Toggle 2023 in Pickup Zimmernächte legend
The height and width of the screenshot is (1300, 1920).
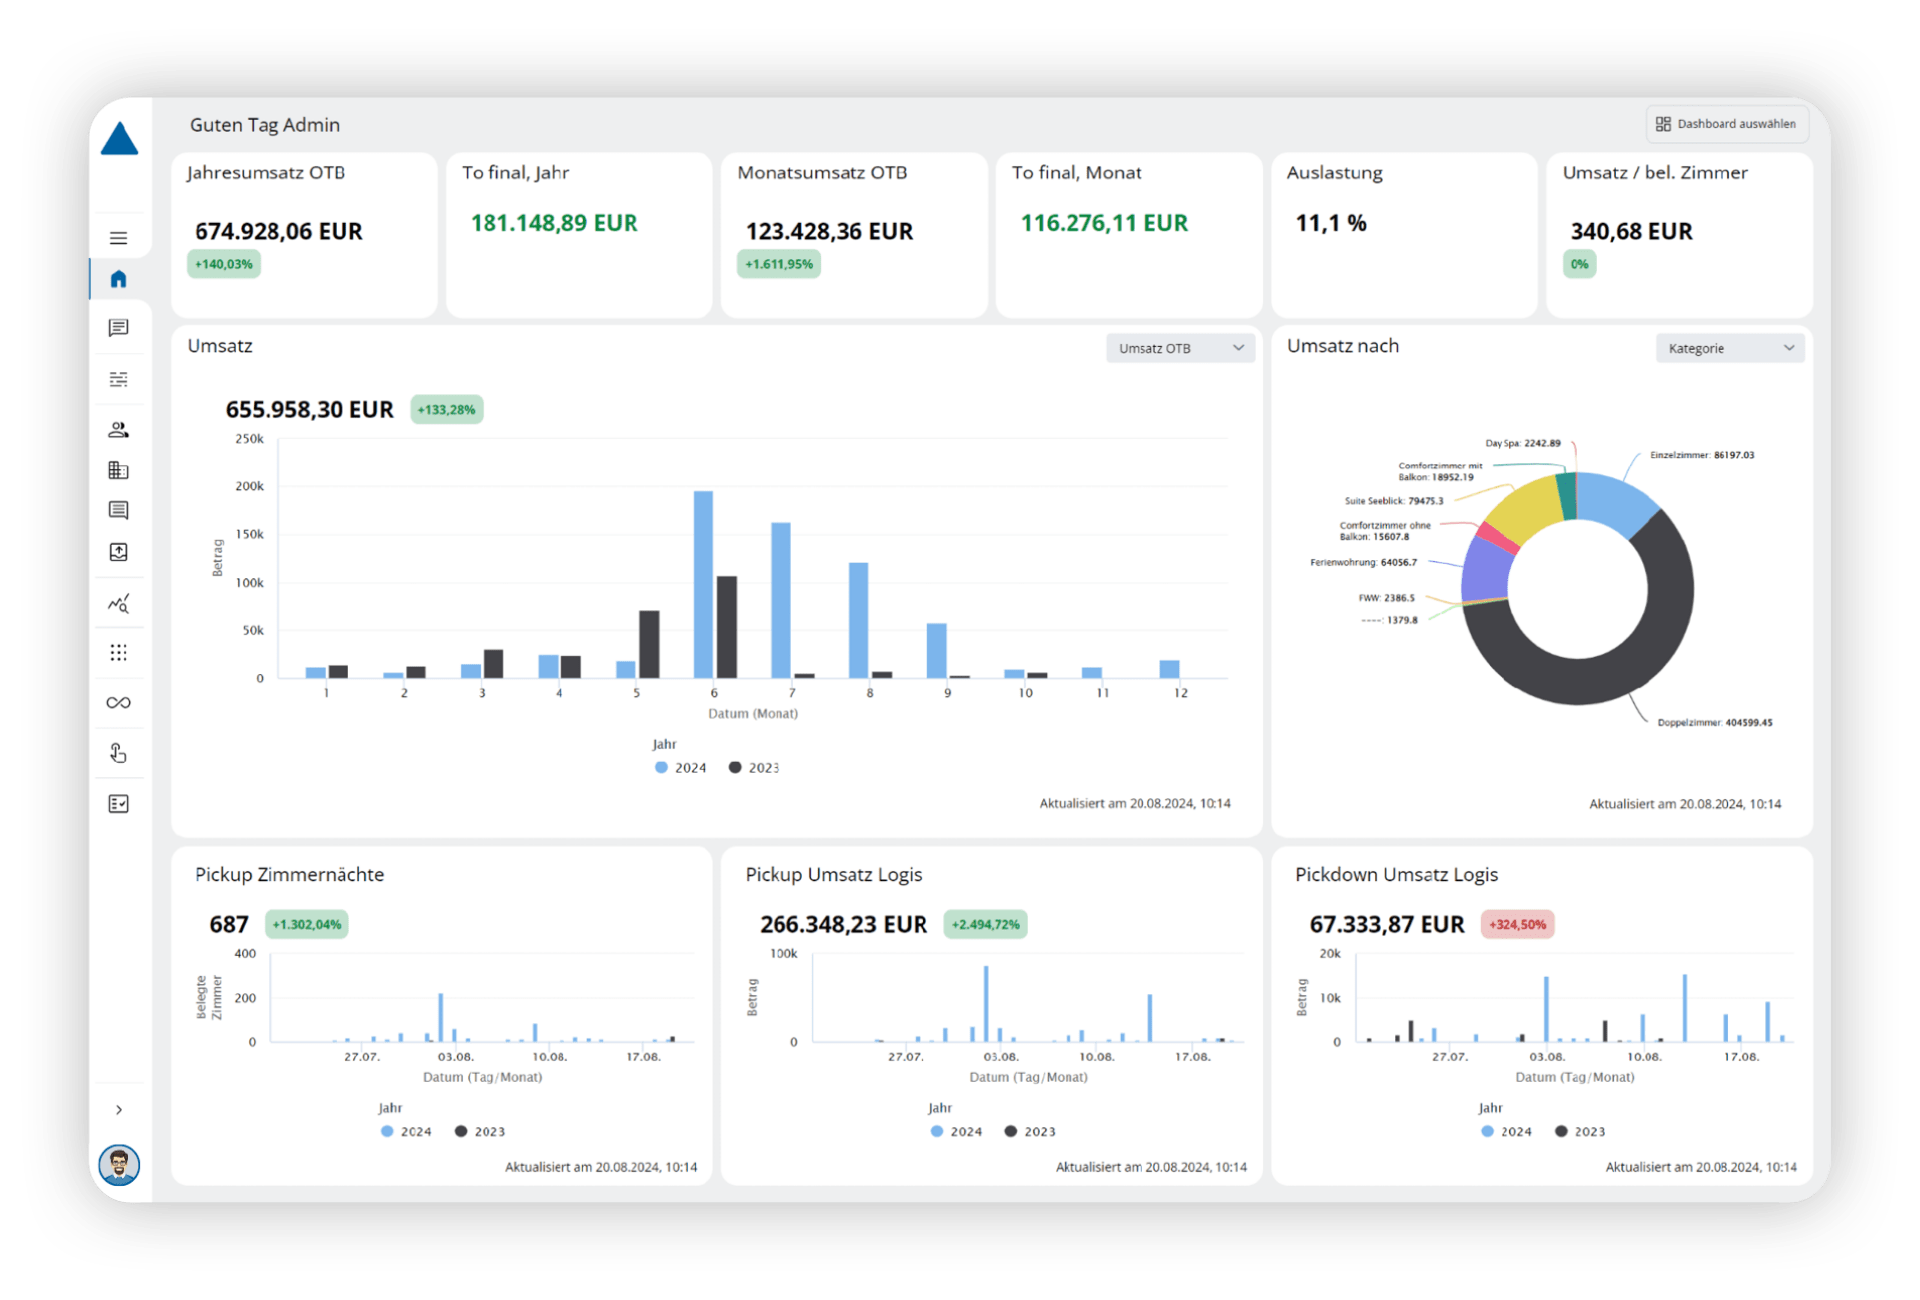click(x=480, y=1132)
